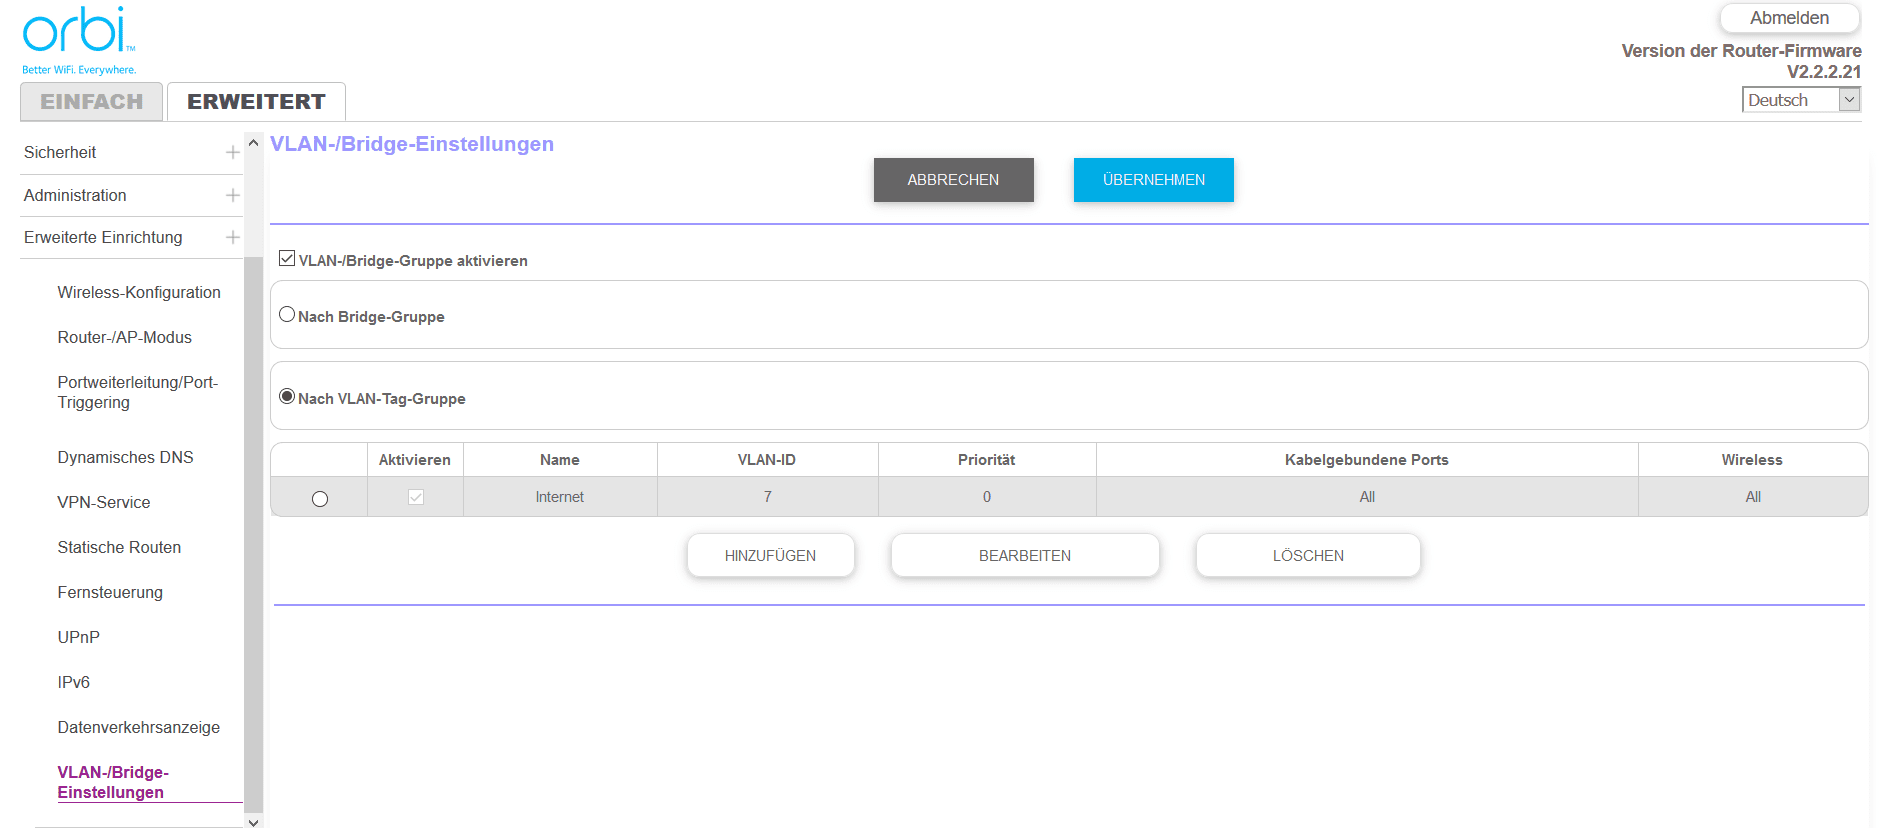Open Datenverkehrsanzeige menu item
Image resolution: width=1891 pixels, height=828 pixels.
(139, 727)
